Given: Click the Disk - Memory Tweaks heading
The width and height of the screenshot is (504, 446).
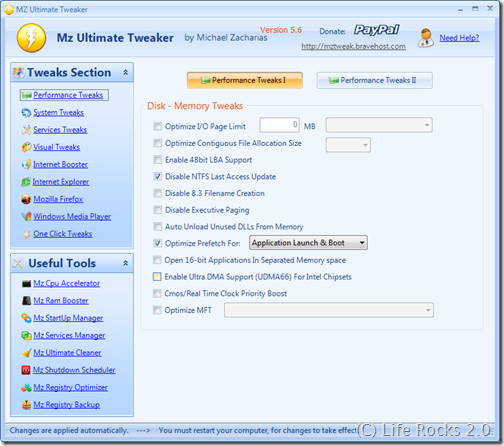Looking at the screenshot, I should pos(195,106).
